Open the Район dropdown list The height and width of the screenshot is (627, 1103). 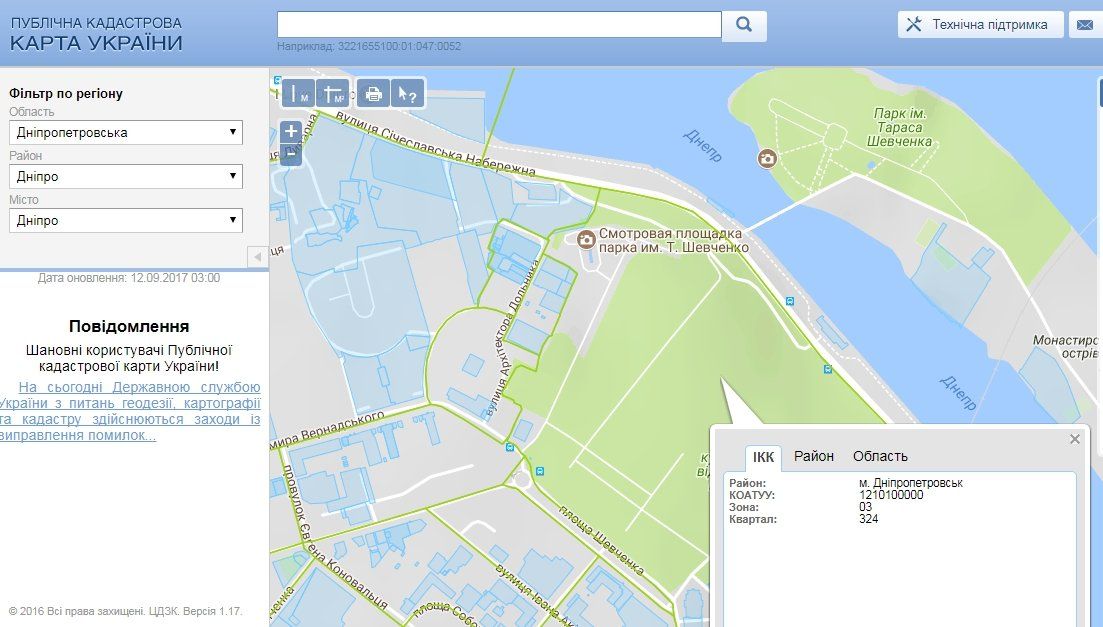point(126,176)
